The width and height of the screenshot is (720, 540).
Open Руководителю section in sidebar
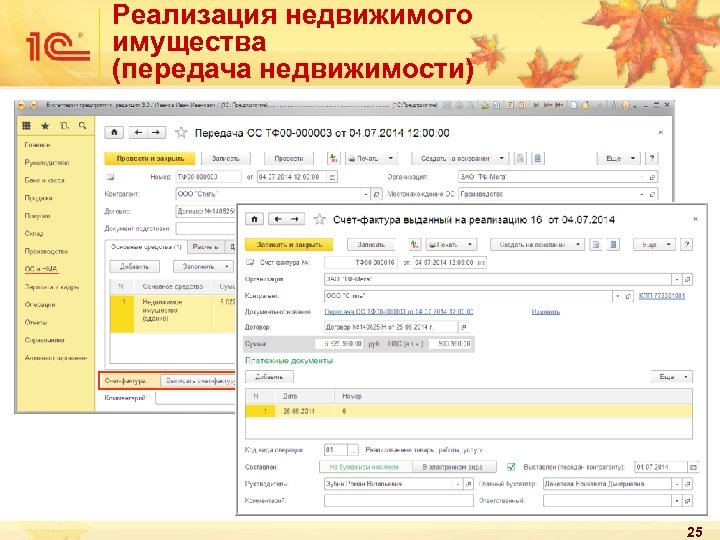pos(47,163)
